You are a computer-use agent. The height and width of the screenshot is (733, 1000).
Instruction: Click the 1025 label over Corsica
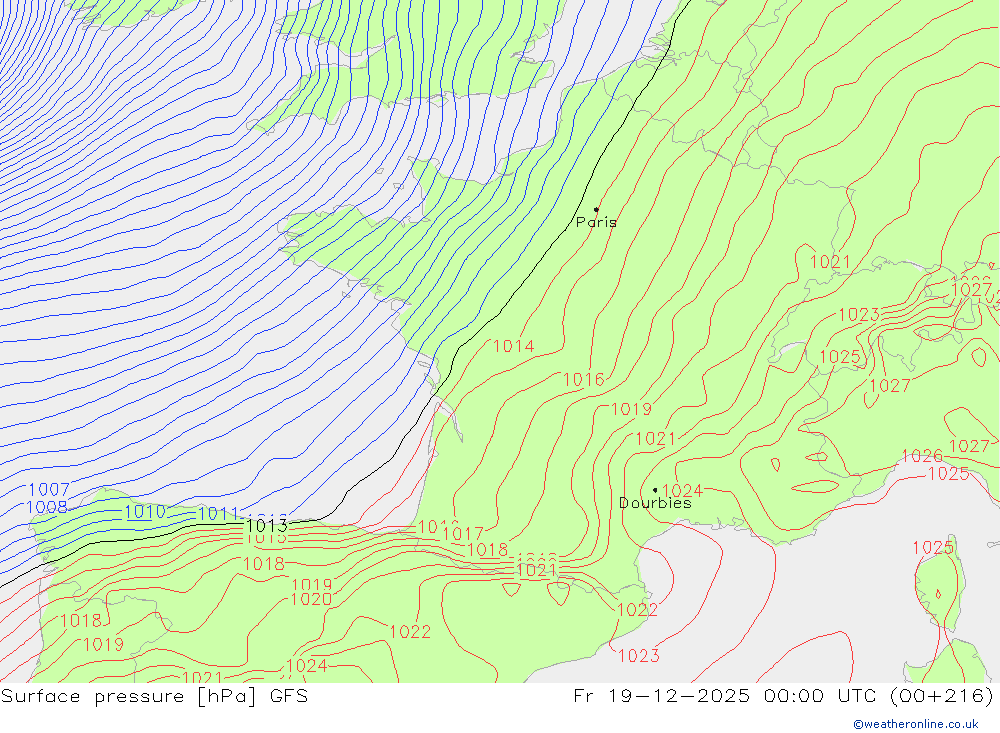[933, 548]
